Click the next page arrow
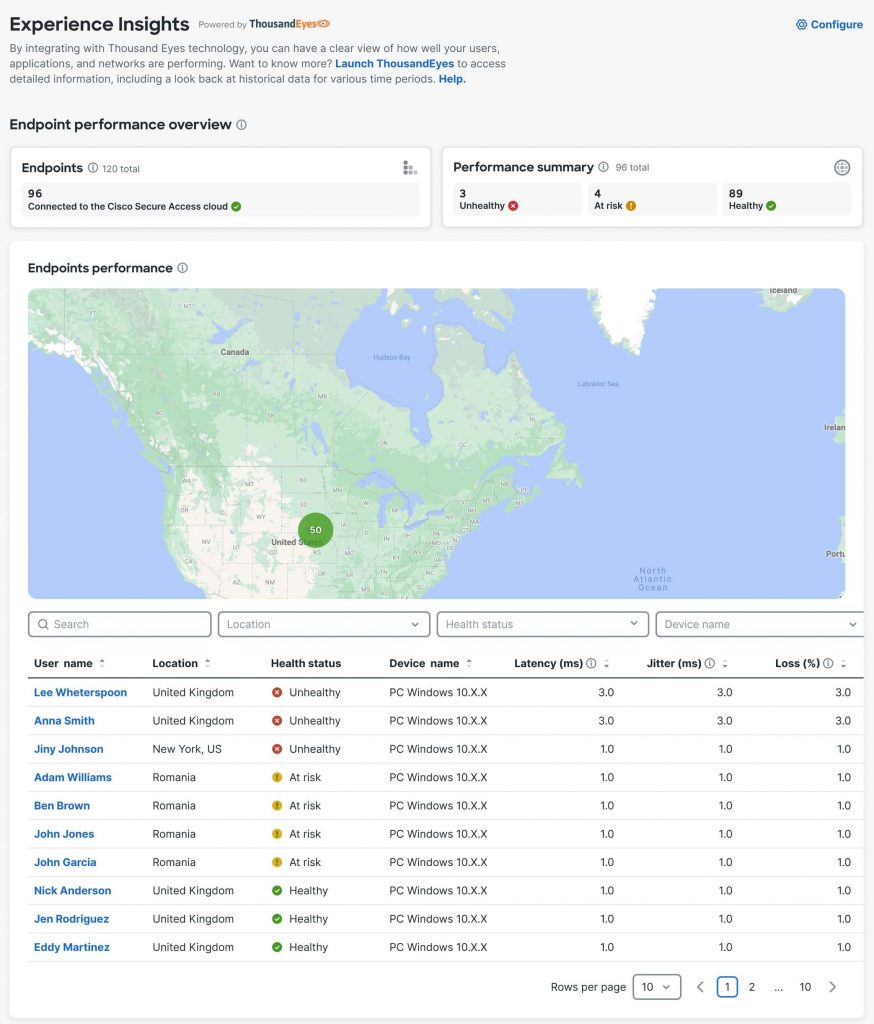The image size is (874, 1024). (x=832, y=987)
